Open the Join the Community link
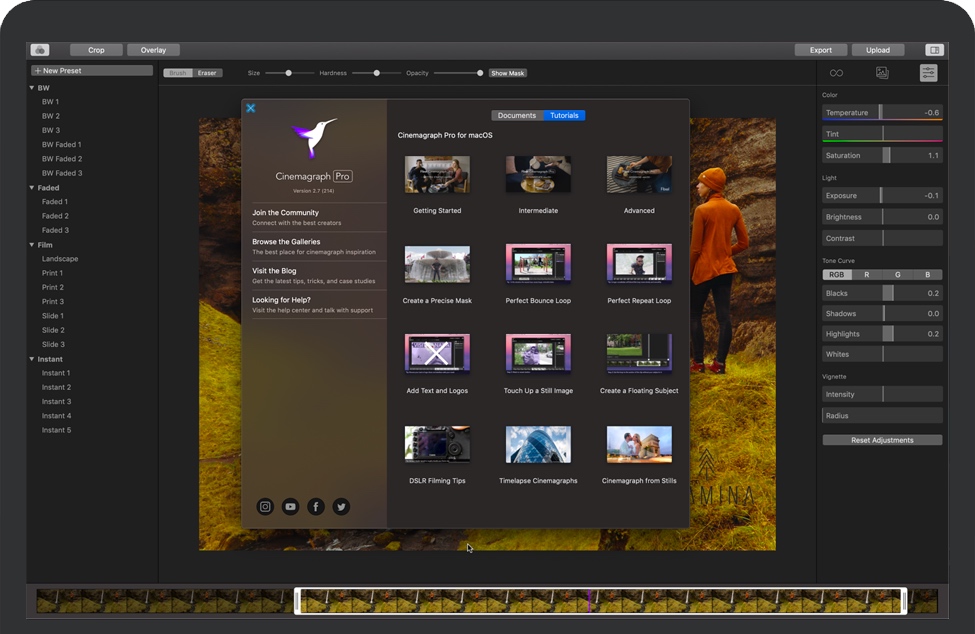The height and width of the screenshot is (634, 975). click(286, 213)
